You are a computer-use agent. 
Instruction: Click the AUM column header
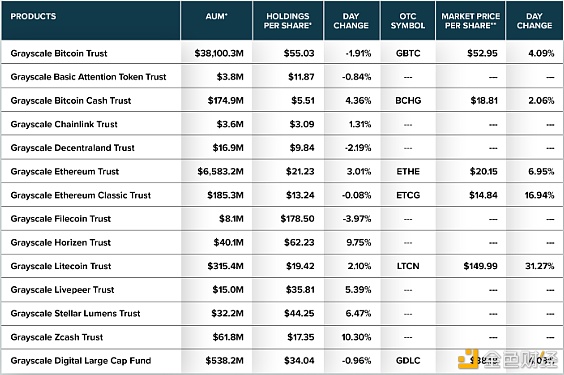tap(216, 17)
